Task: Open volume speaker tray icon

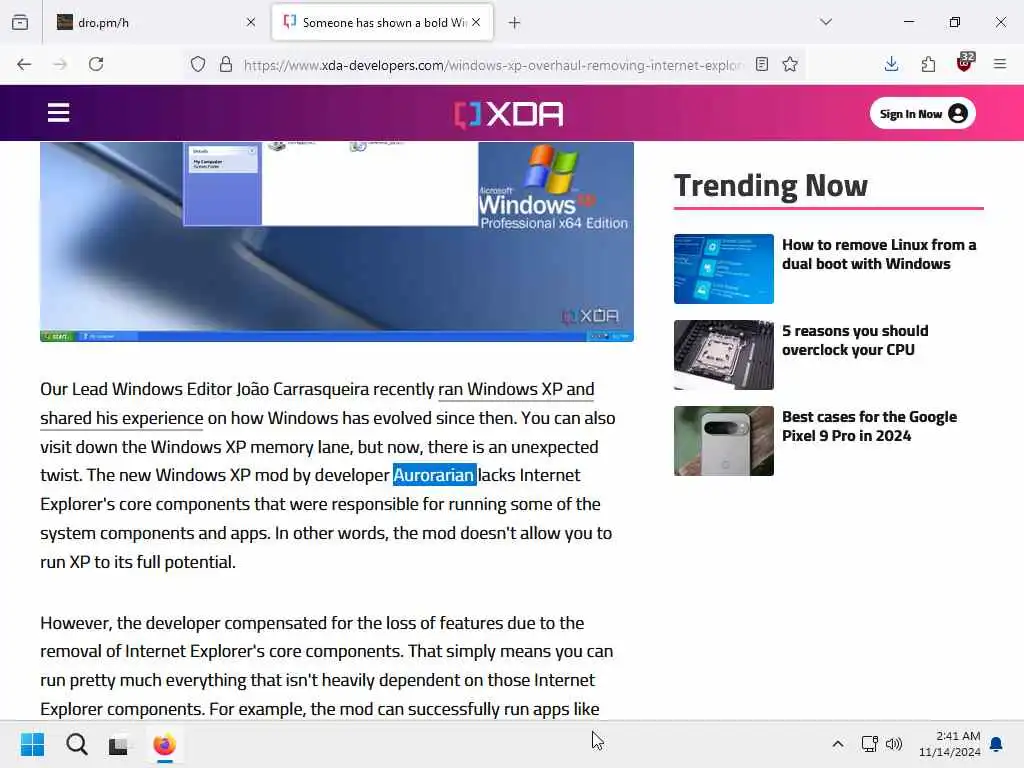Action: tap(893, 744)
